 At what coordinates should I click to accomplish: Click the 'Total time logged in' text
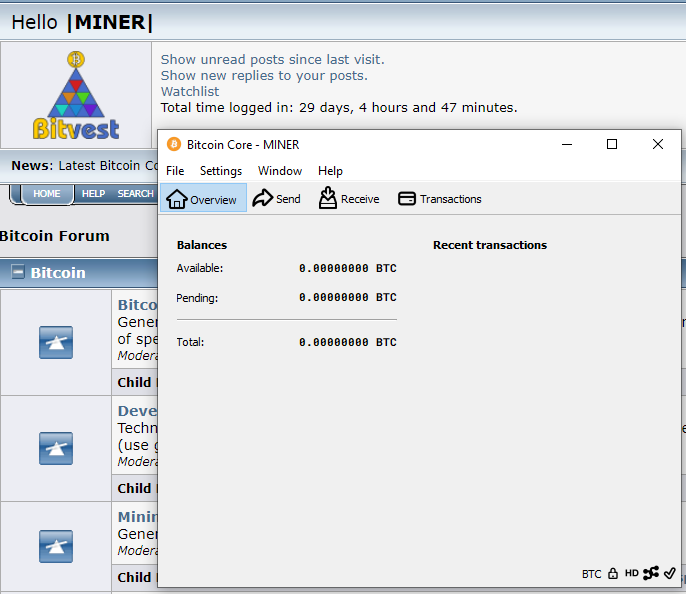pos(339,107)
